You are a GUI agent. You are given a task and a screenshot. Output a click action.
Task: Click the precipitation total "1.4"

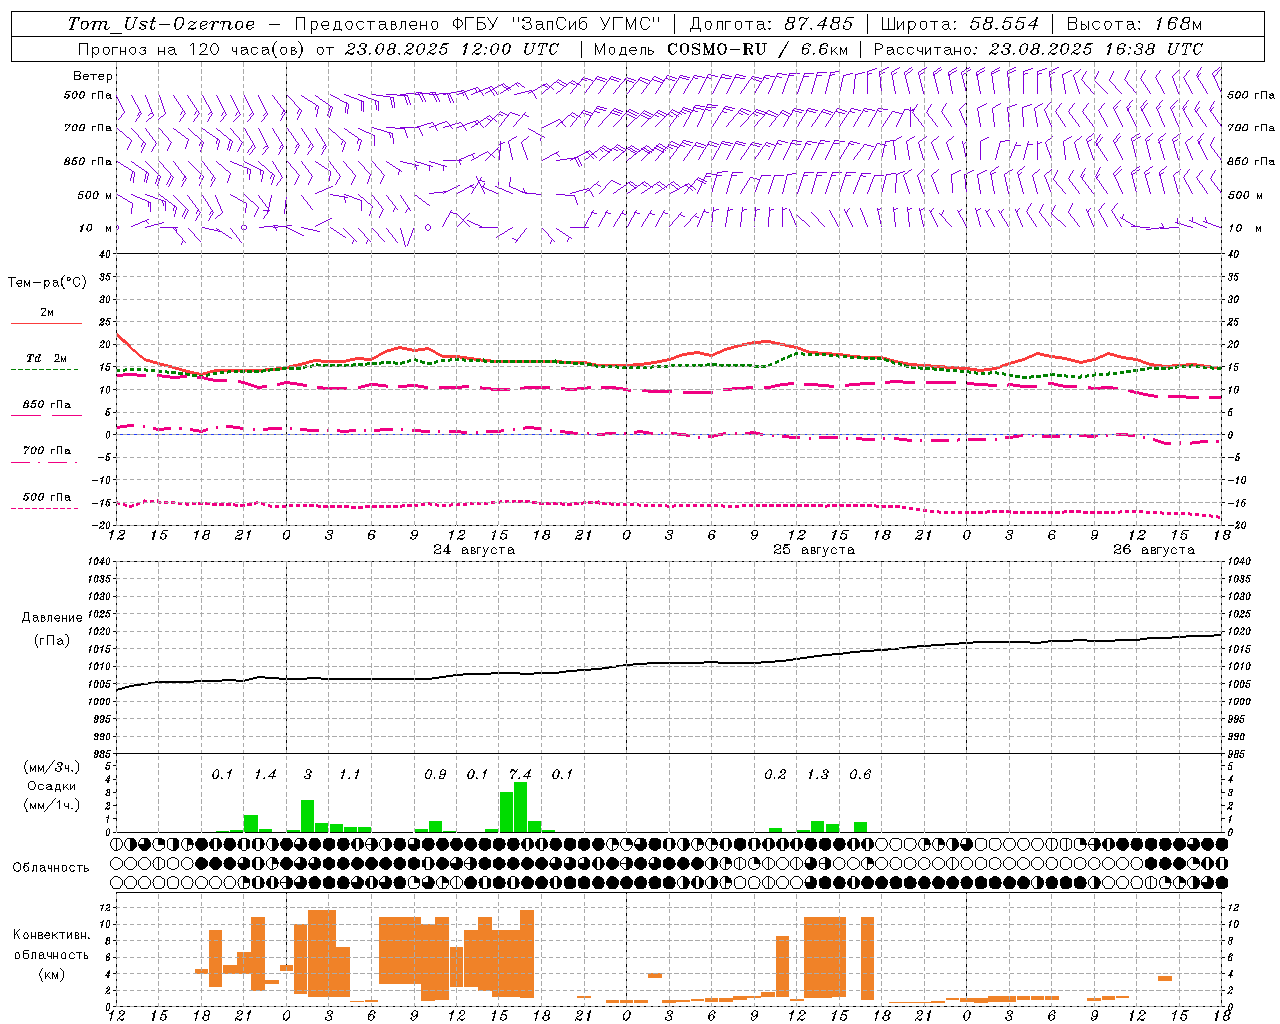tap(265, 774)
